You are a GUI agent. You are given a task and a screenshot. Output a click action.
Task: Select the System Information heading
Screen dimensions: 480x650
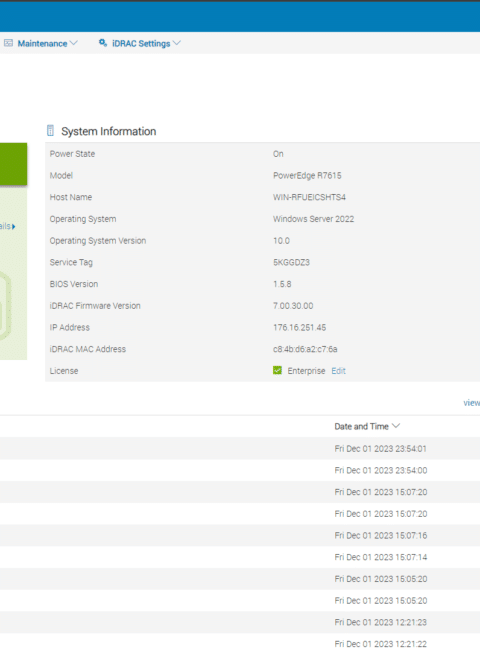tap(109, 131)
